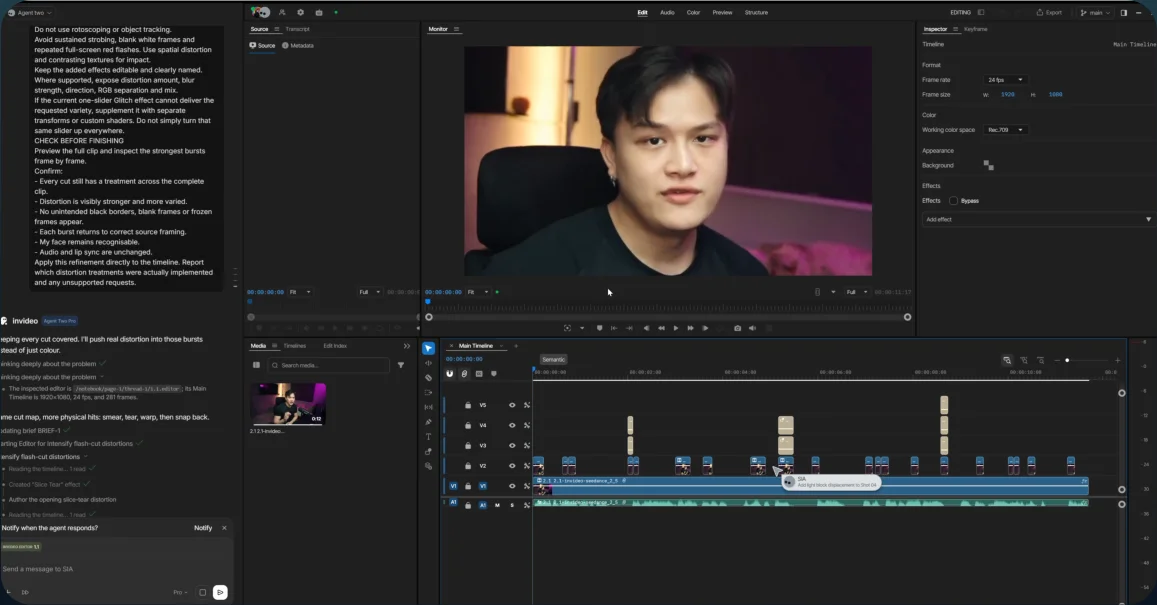The height and width of the screenshot is (605, 1157).
Task: Send the message to SIA
Action: click(220, 592)
